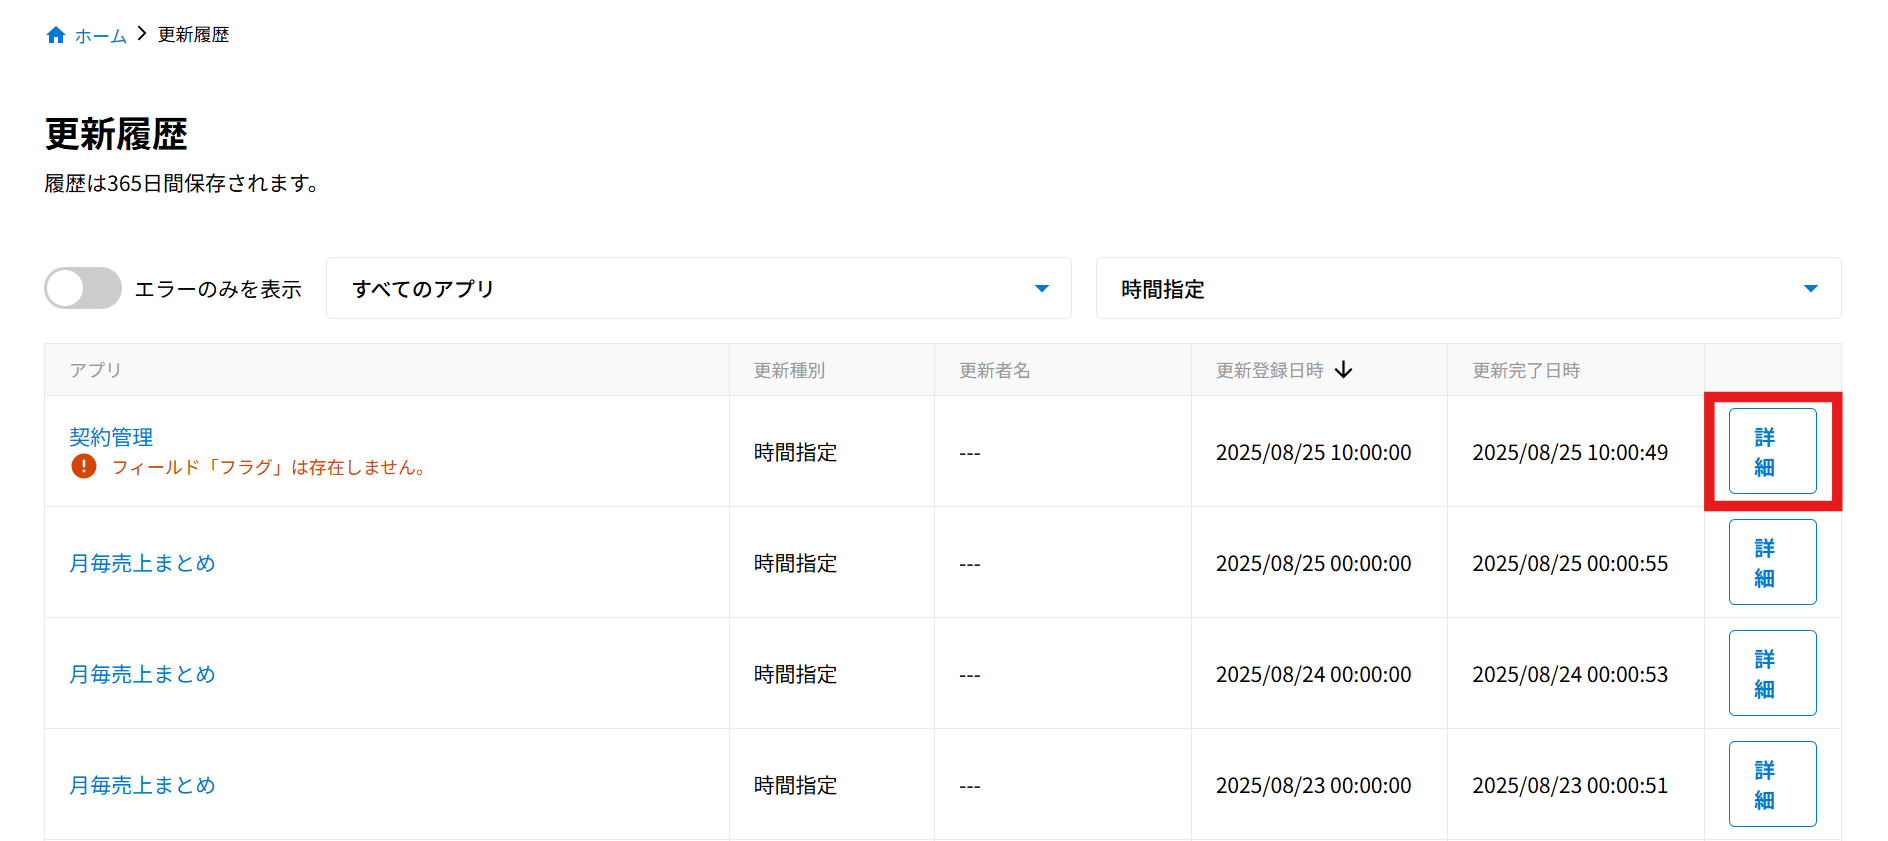
Task: Click the breadcrumb chevron separator
Action: [x=142, y=34]
